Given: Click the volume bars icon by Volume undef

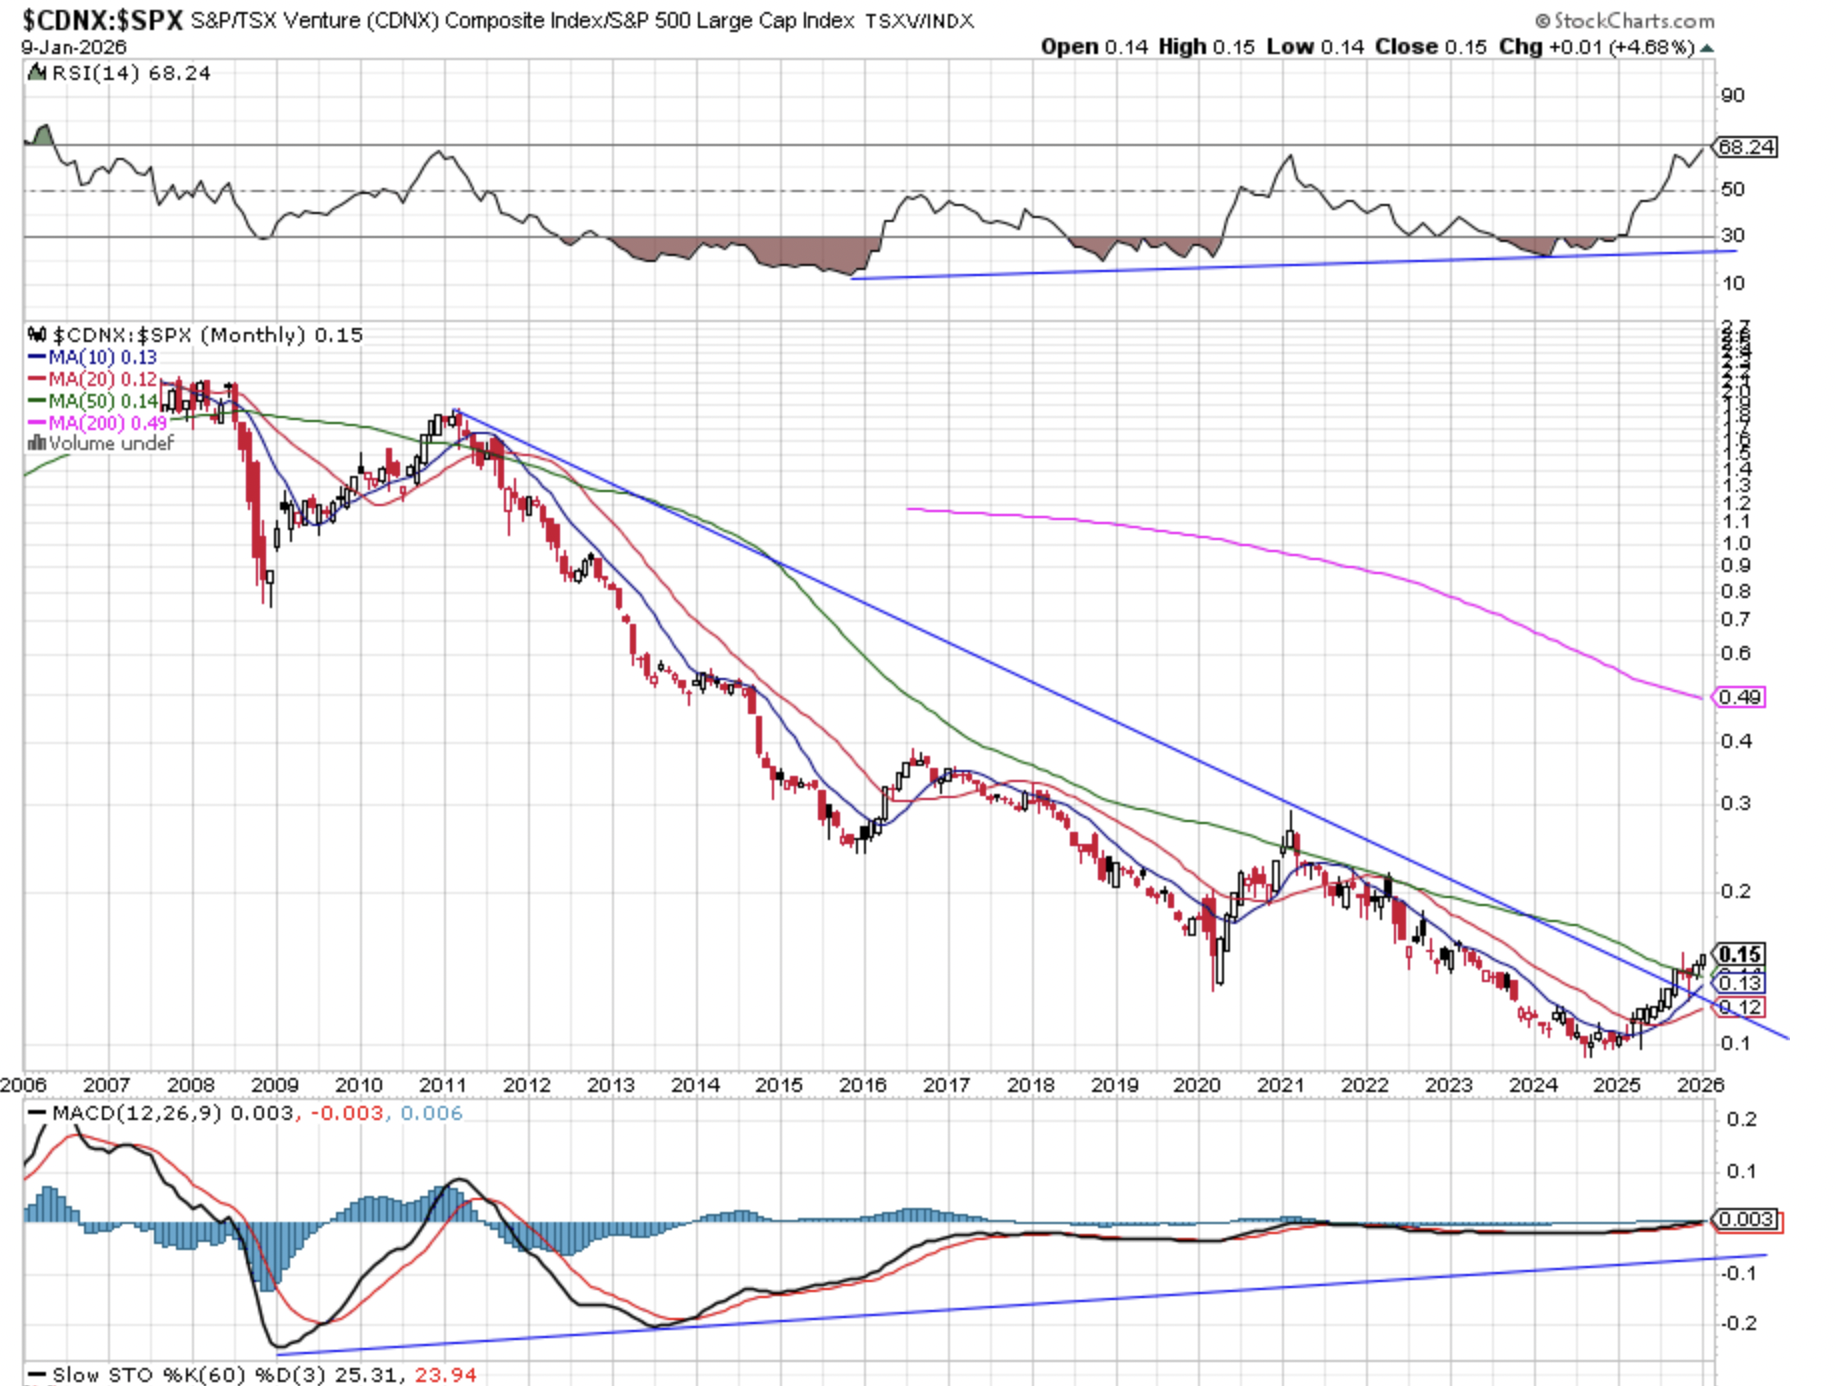Looking at the screenshot, I should pos(37,443).
